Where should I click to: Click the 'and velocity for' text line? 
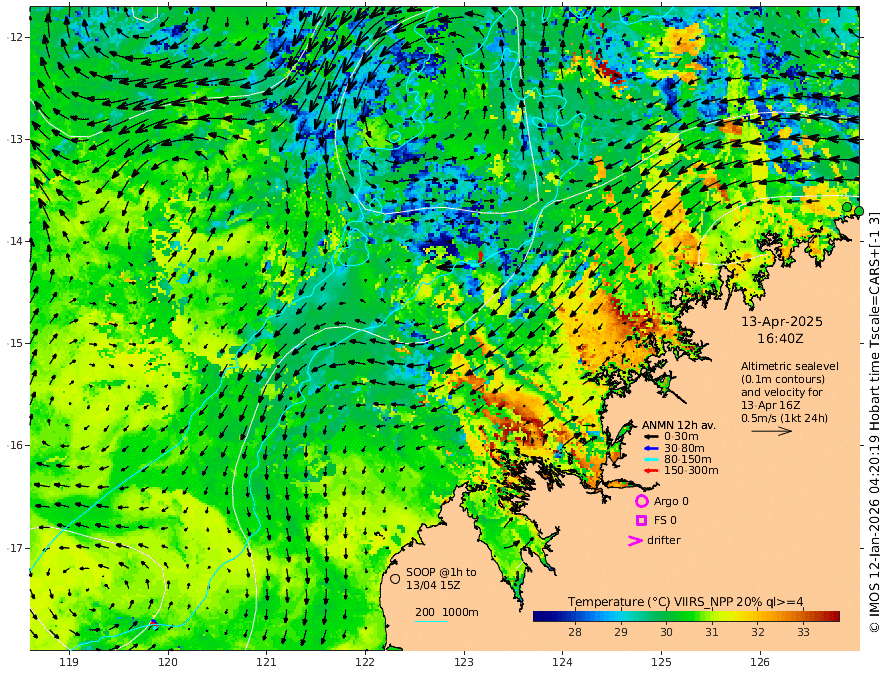click(x=782, y=392)
